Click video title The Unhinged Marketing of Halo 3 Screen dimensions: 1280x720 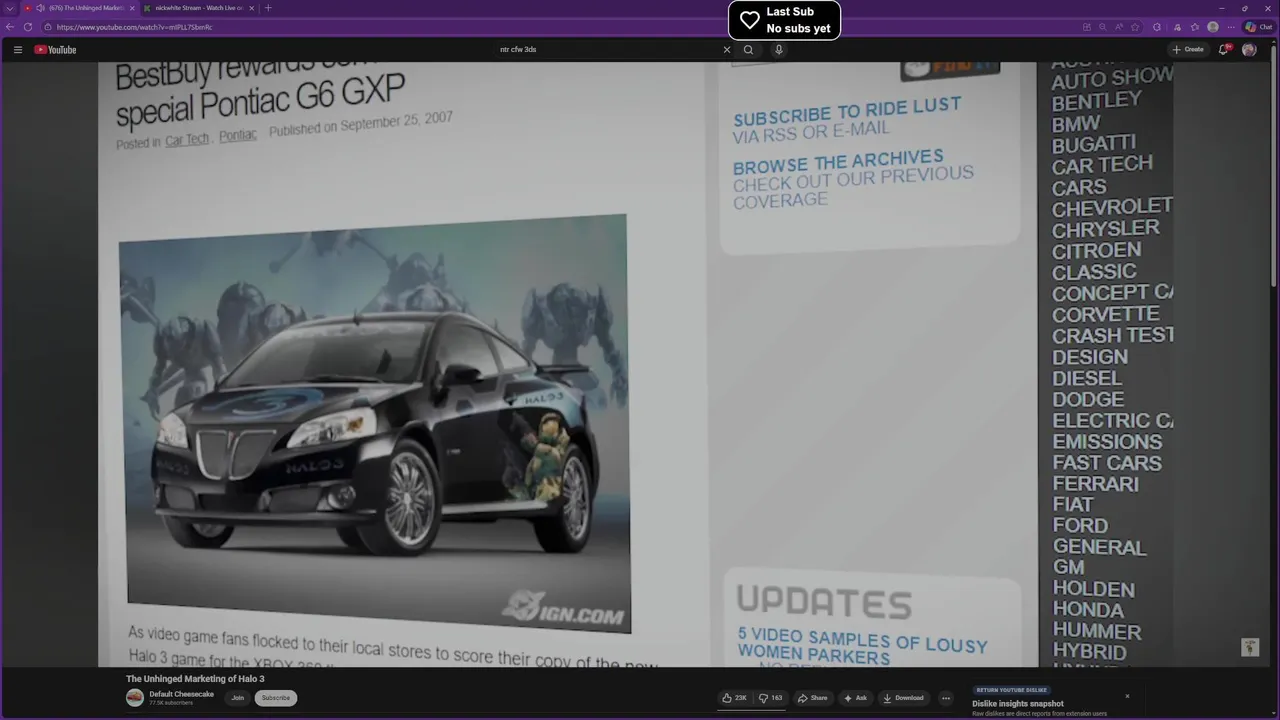pyautogui.click(x=195, y=679)
